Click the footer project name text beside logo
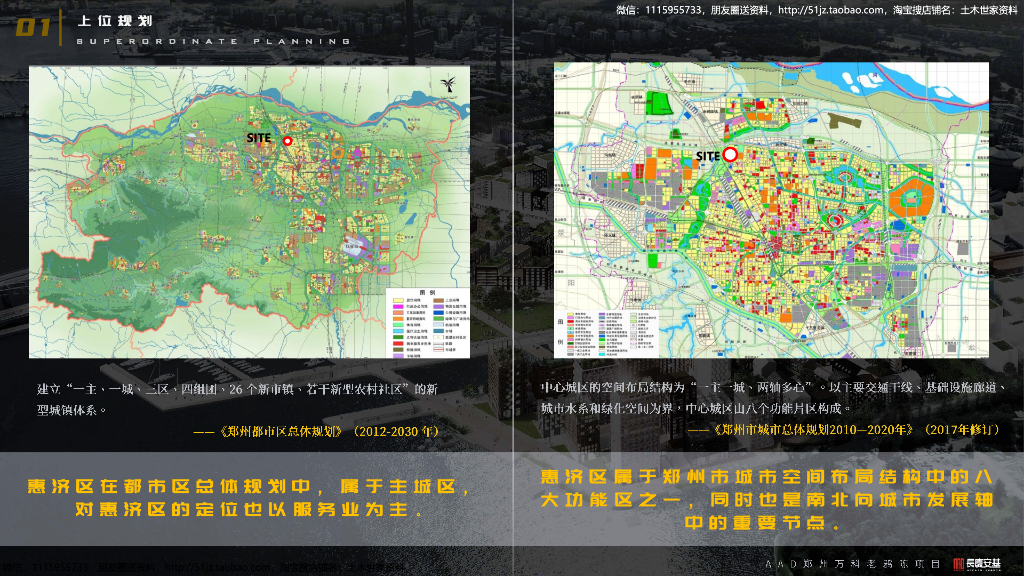This screenshot has height=576, width=1024. 853,564
